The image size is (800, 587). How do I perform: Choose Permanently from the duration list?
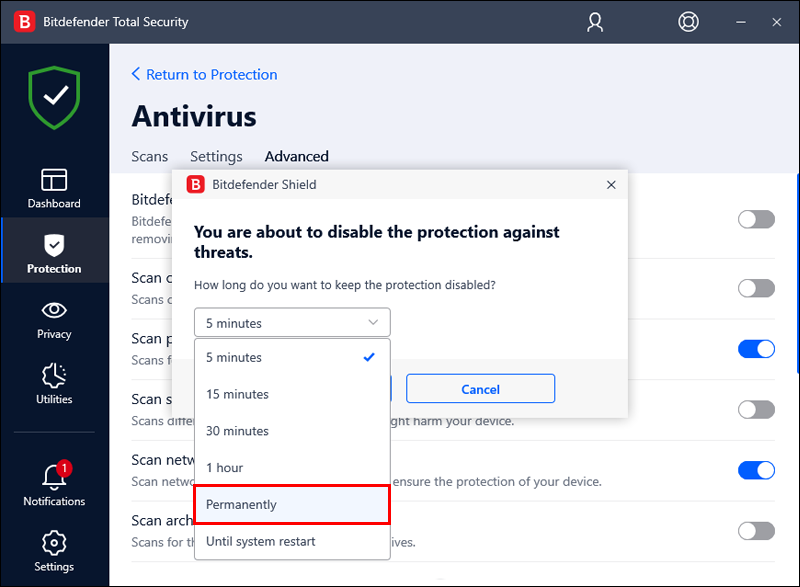pyautogui.click(x=292, y=504)
